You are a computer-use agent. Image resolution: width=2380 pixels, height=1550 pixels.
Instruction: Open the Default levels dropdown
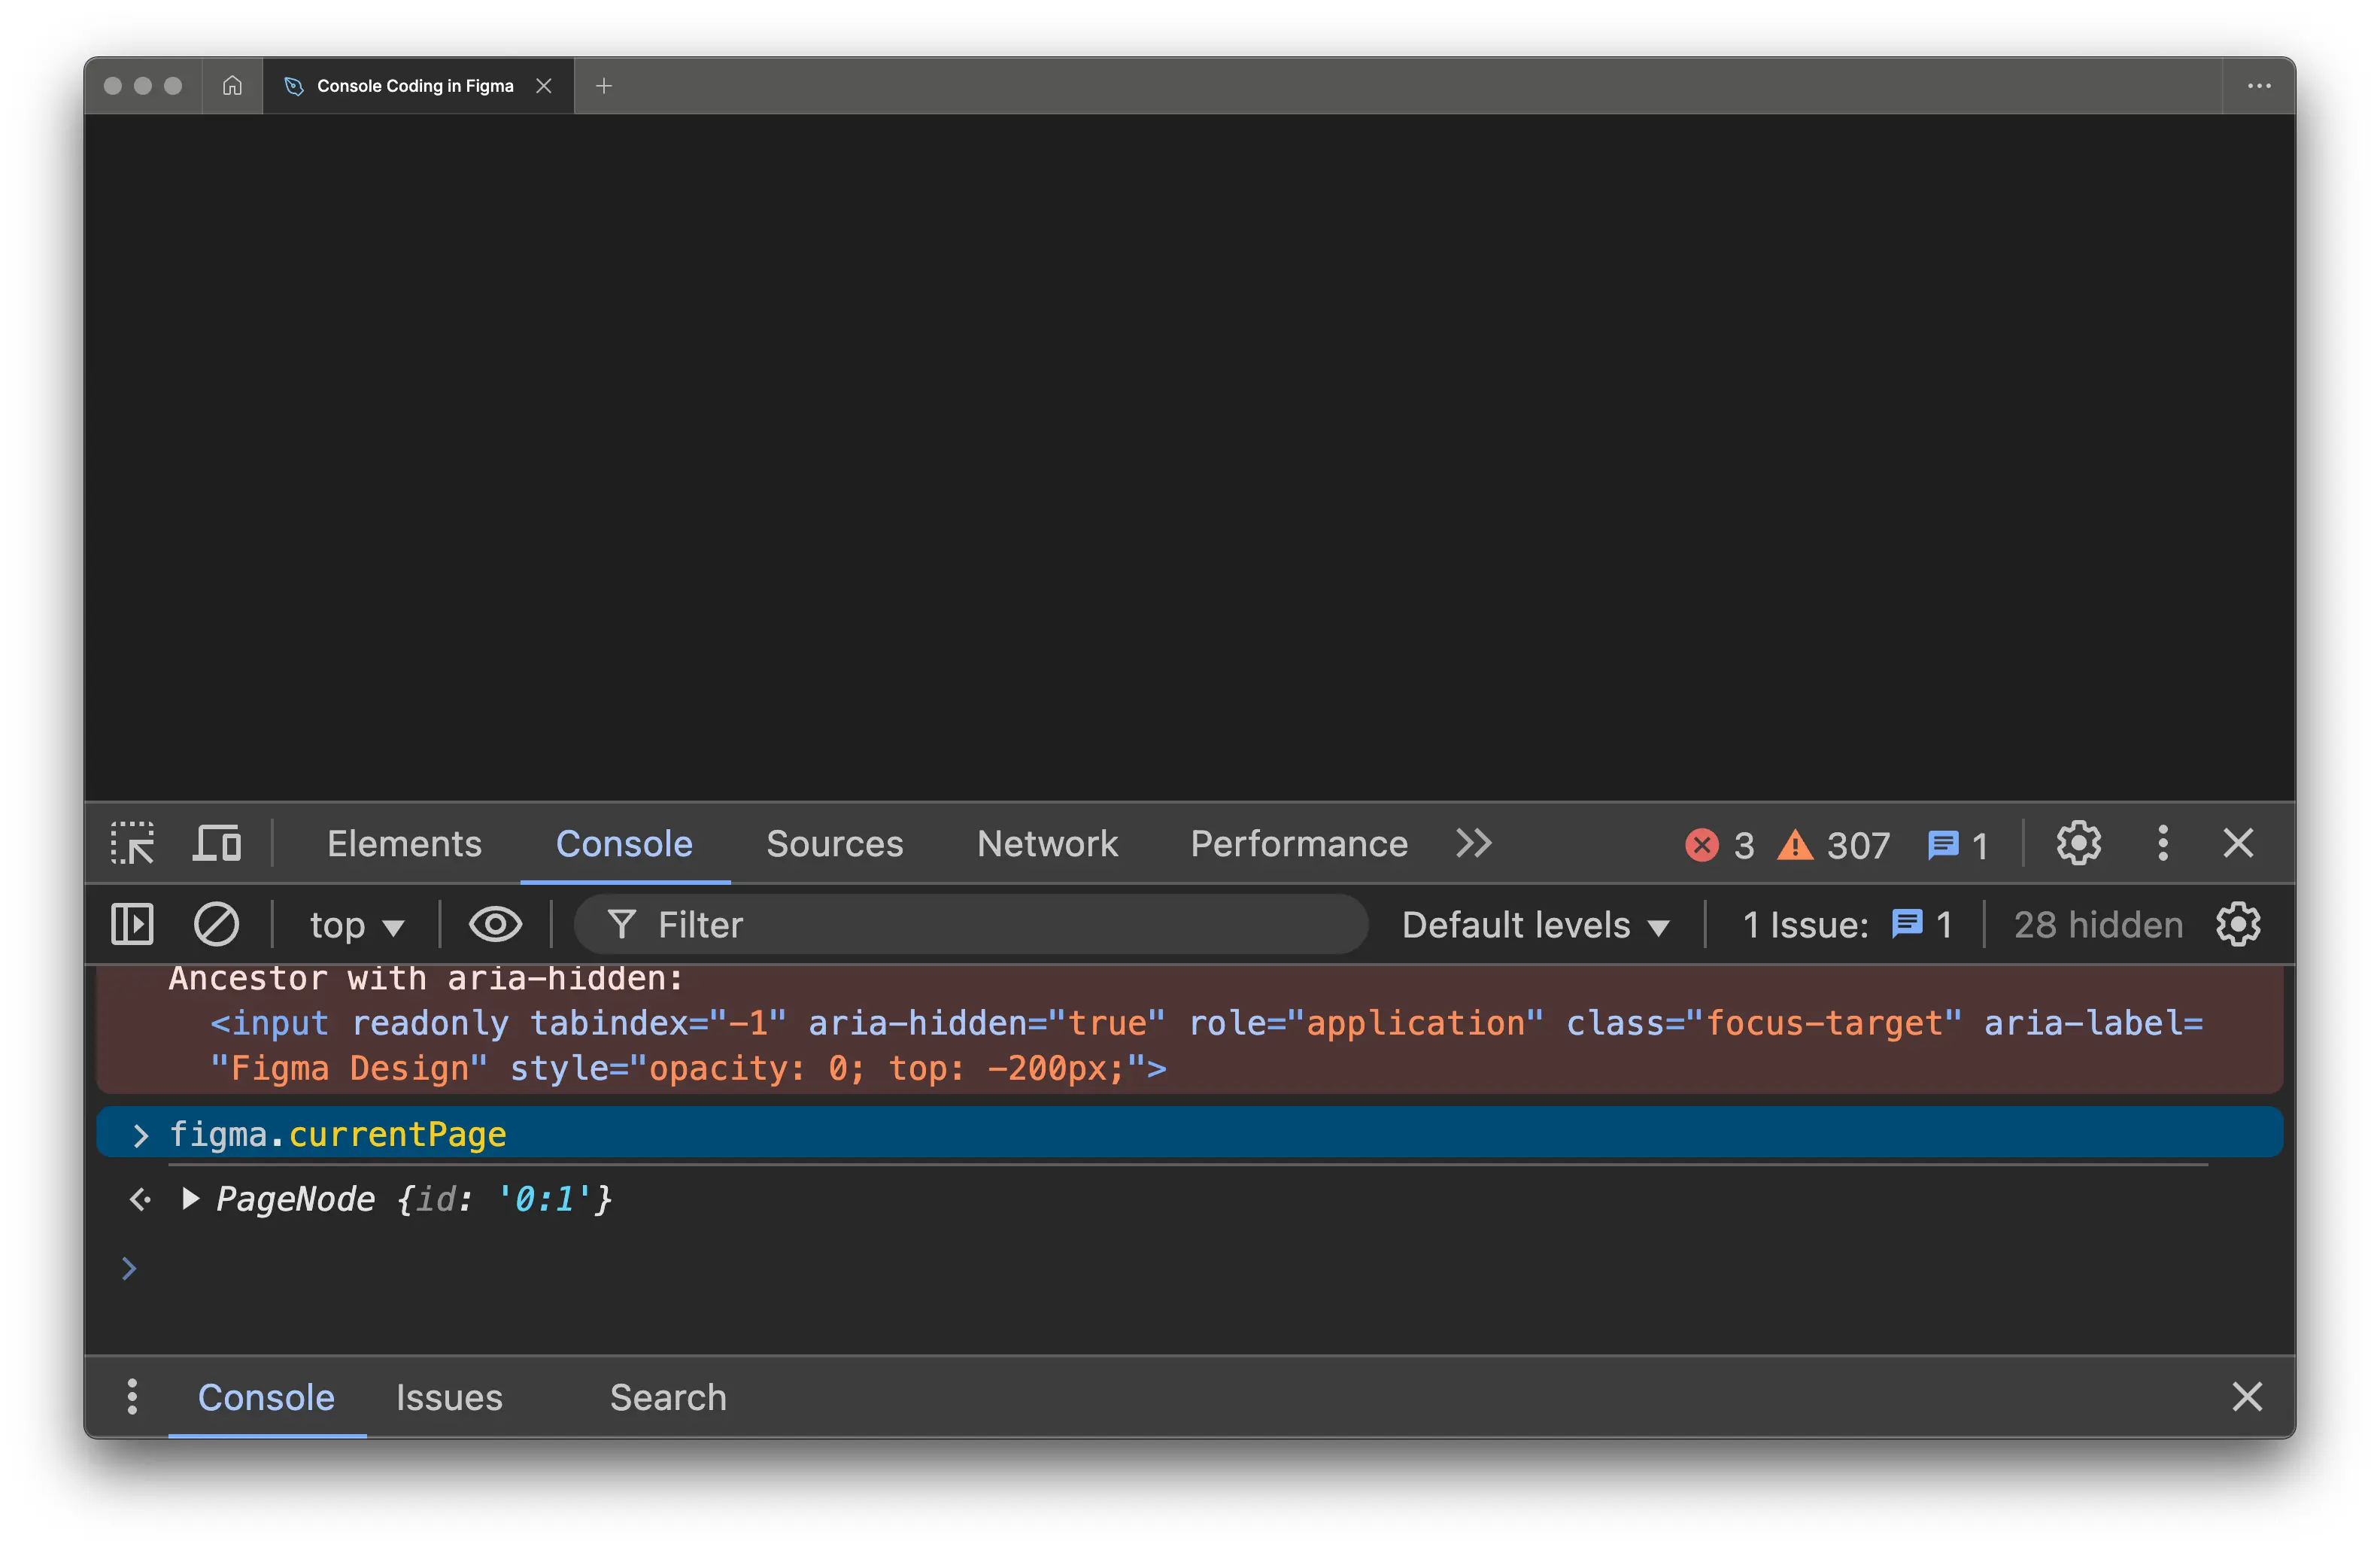click(x=1535, y=925)
